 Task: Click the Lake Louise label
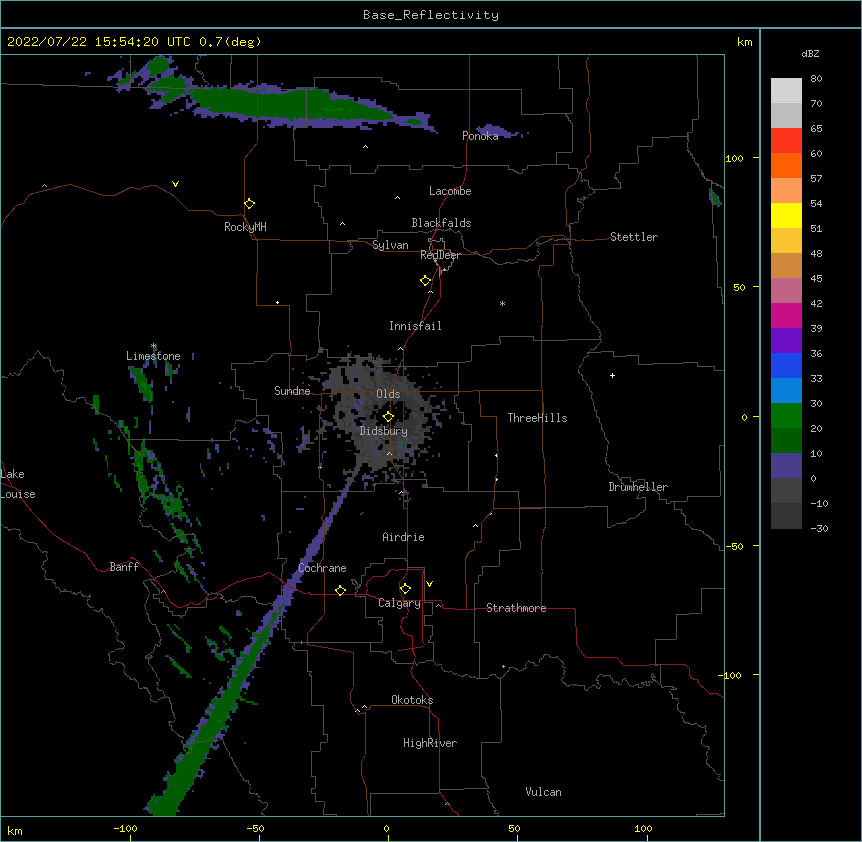18,484
